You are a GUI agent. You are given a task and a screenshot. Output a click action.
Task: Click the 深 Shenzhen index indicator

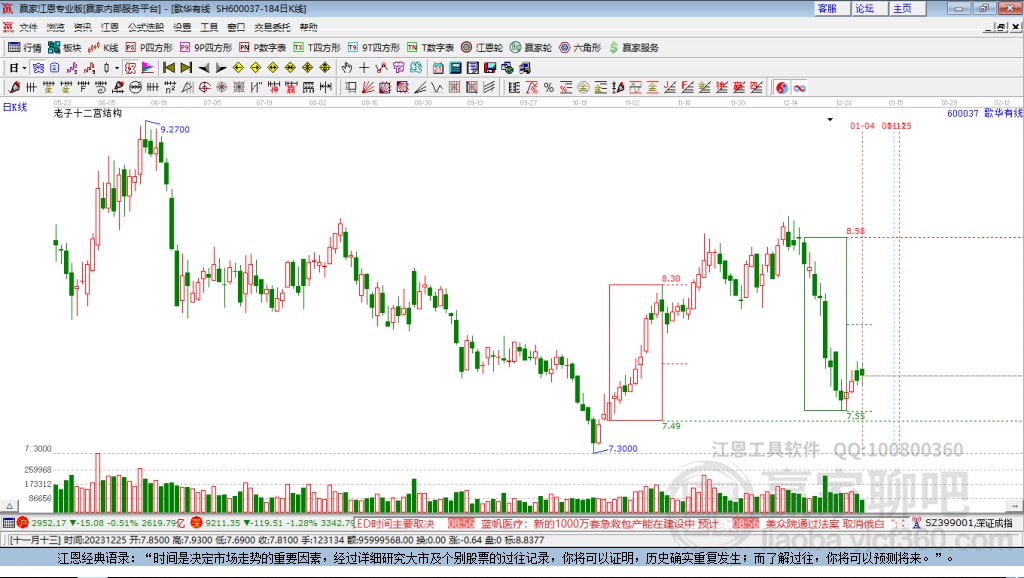point(197,522)
